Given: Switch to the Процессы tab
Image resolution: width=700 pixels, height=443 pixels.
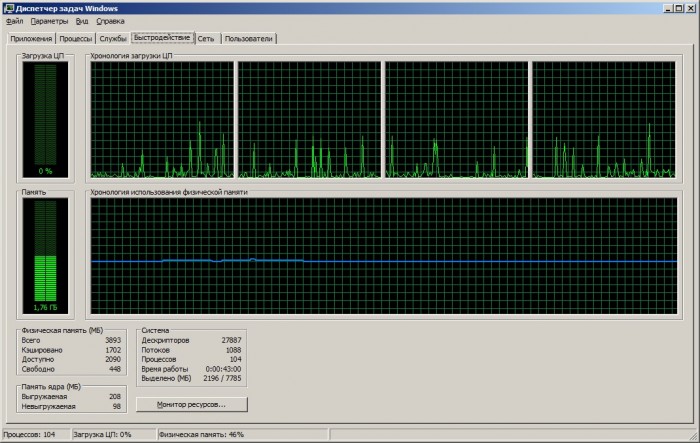Looking at the screenshot, I should click(x=75, y=39).
